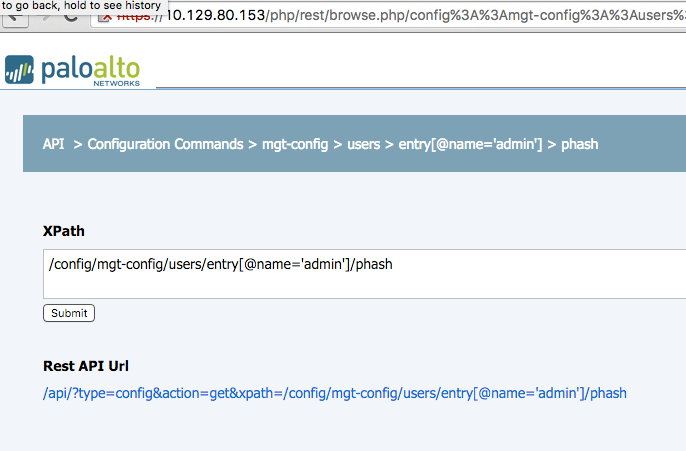Click the Palo Alto Networks logo icon
Image resolution: width=686 pixels, height=451 pixels.
click(20, 71)
